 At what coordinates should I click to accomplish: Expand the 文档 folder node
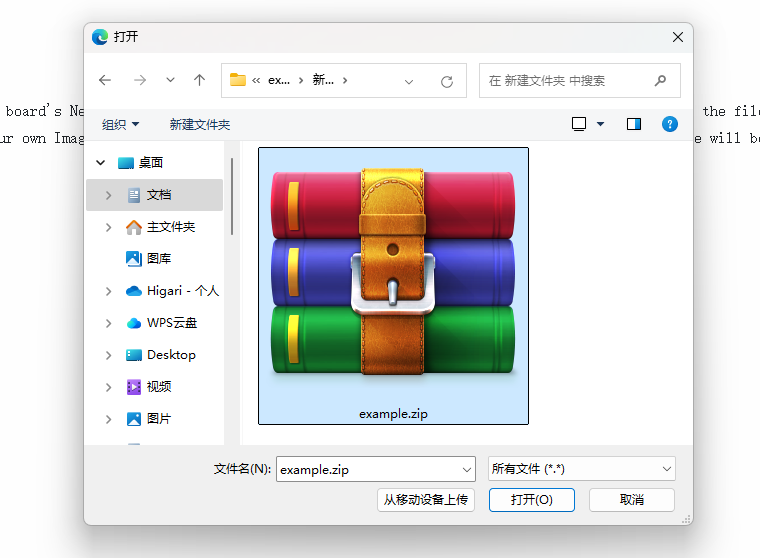point(109,195)
